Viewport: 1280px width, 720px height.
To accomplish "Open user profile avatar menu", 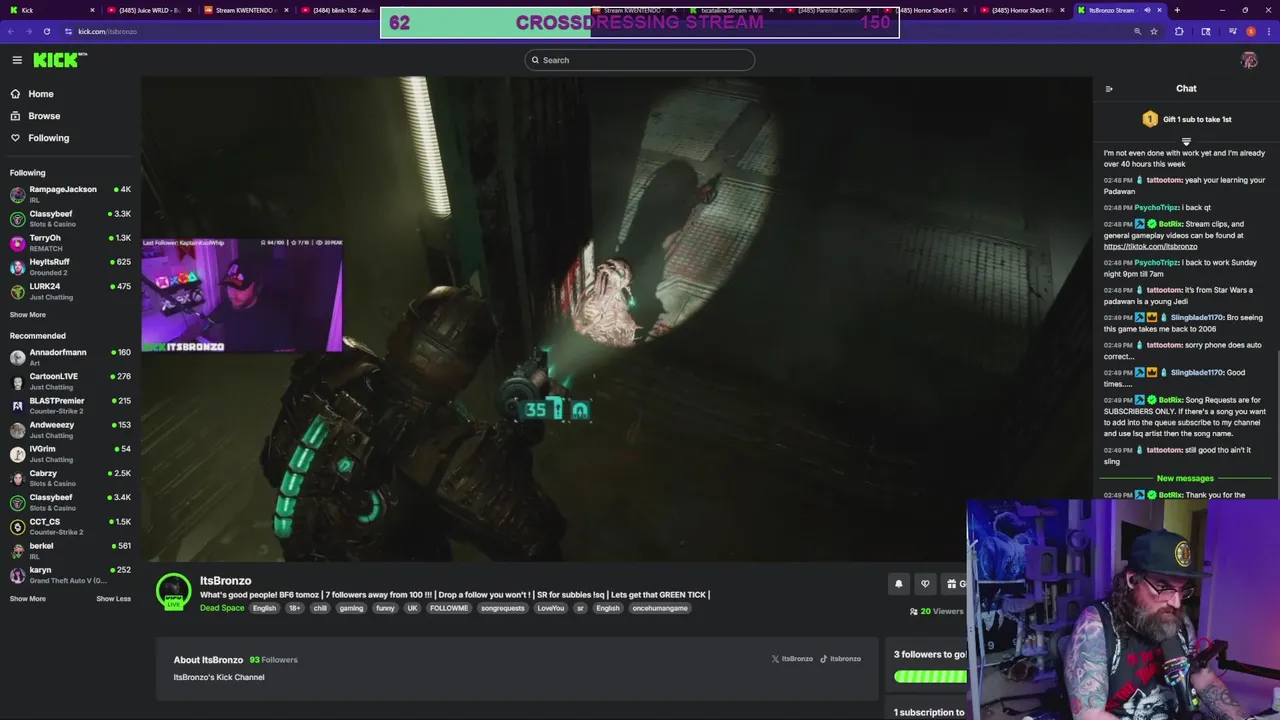I will point(1249,60).
